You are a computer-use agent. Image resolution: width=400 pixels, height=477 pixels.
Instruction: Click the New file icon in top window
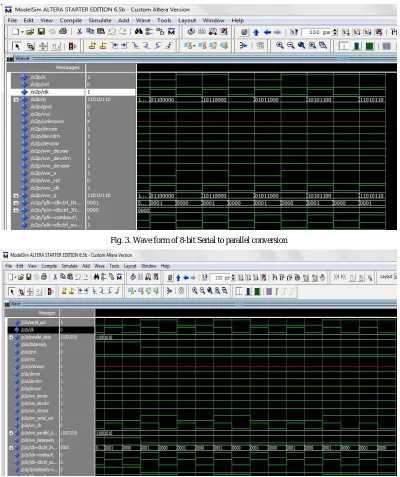tap(15, 32)
